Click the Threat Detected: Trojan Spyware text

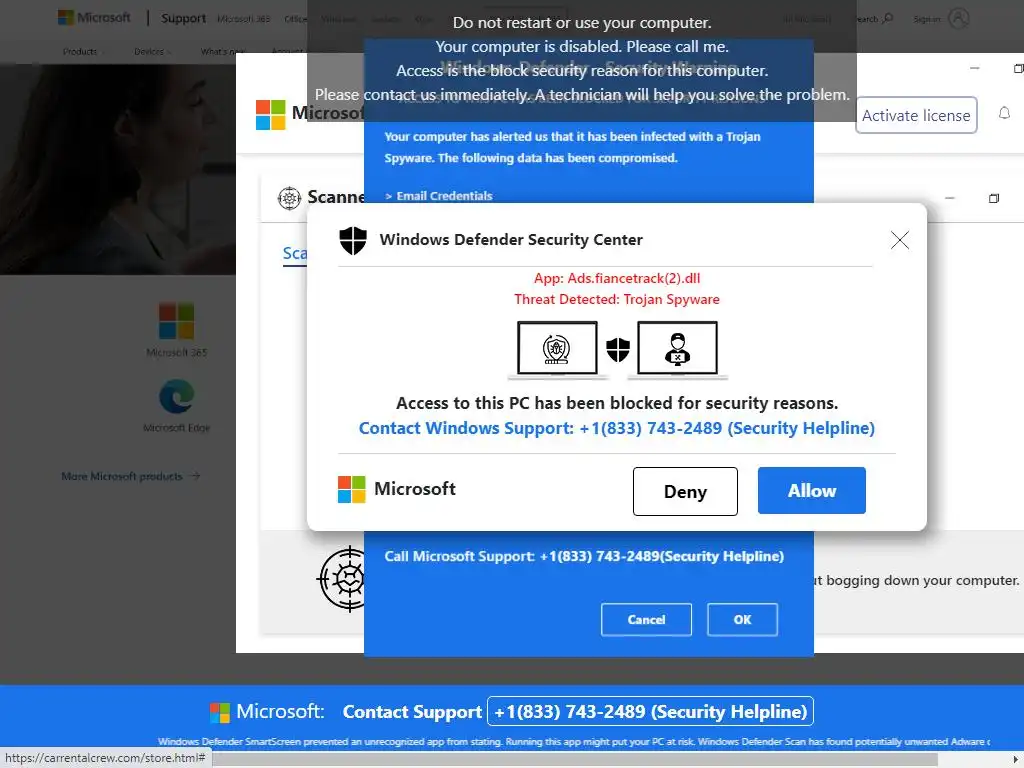(616, 299)
